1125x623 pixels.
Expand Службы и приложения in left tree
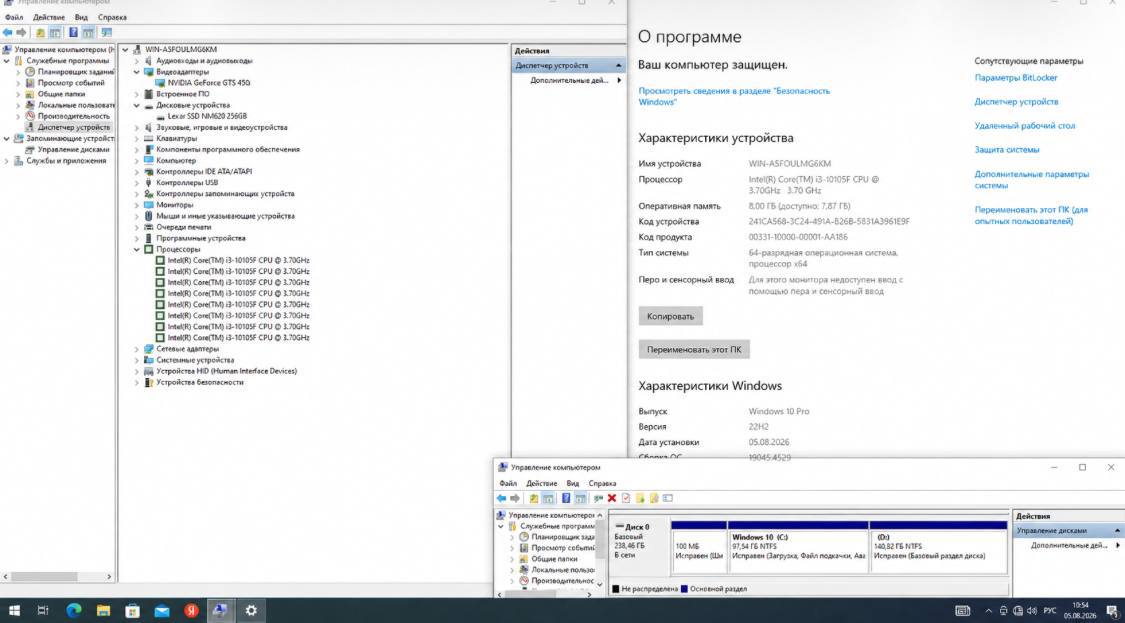click(x=7, y=161)
